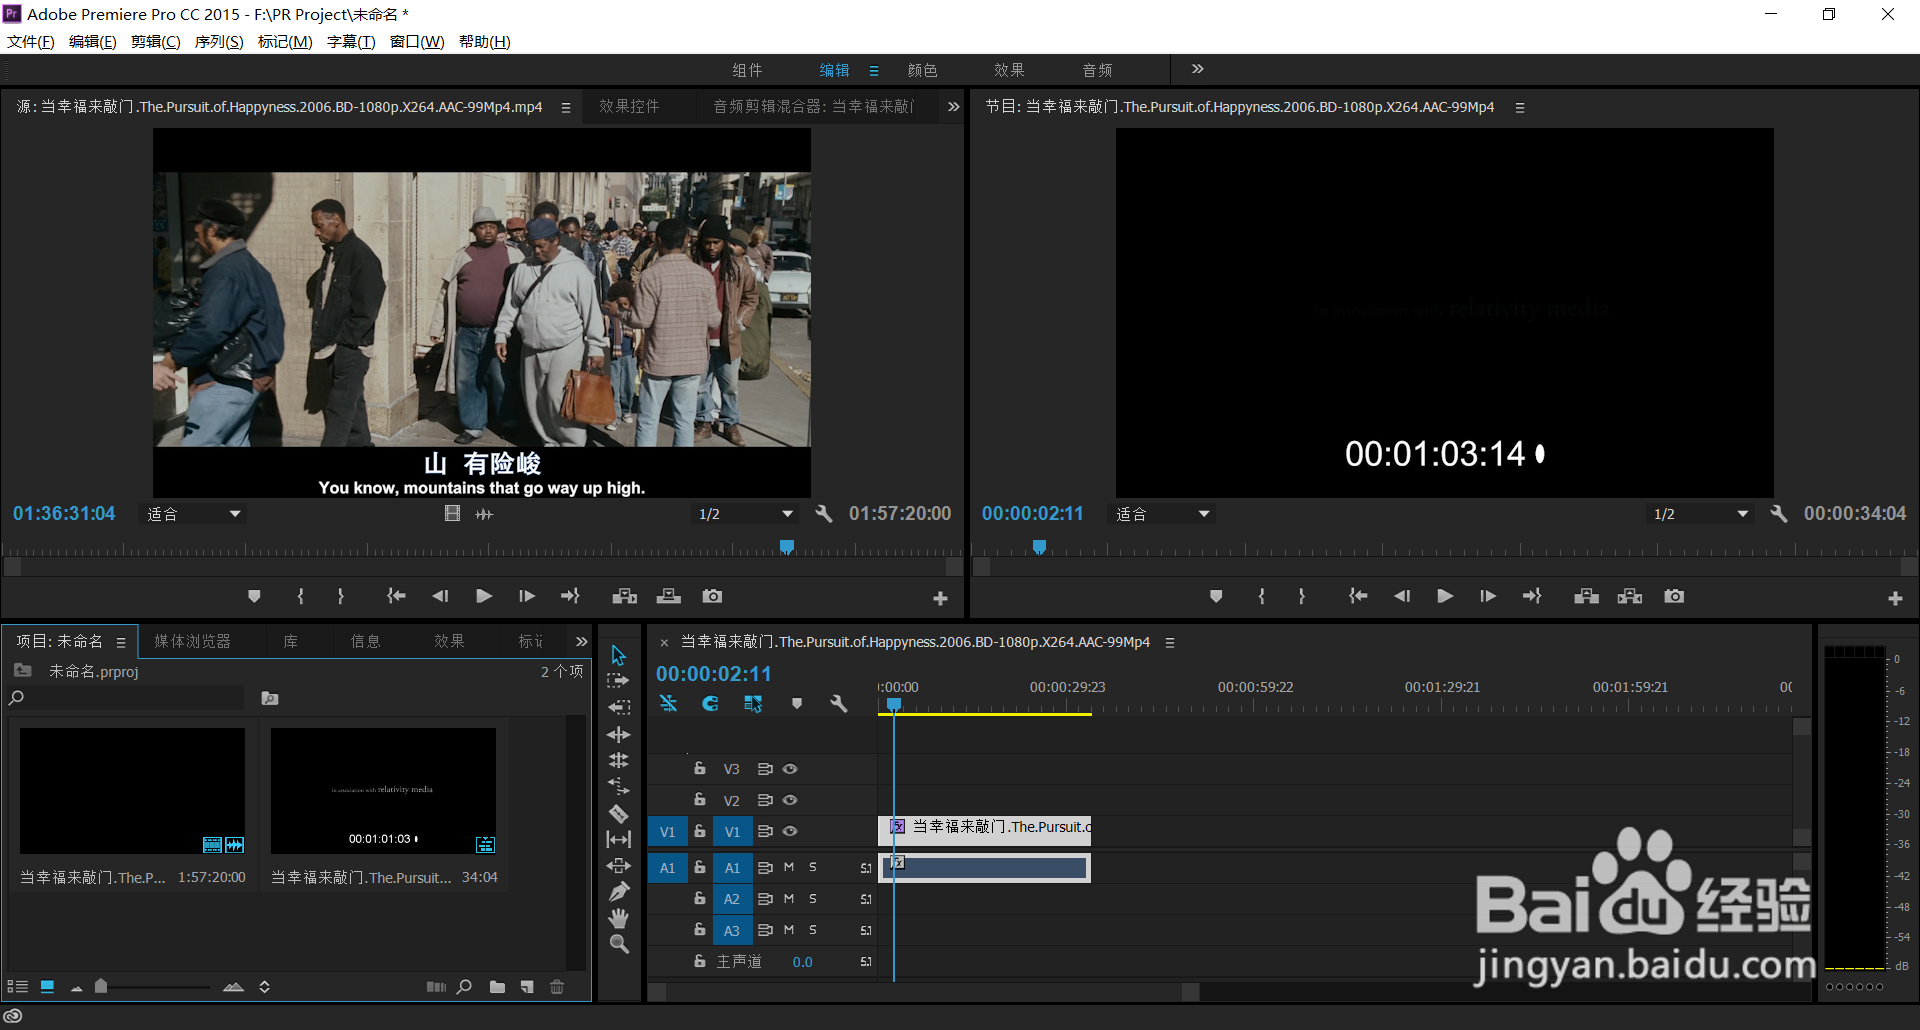1920x1030 pixels.
Task: Mute audio track A1
Action: [x=789, y=868]
